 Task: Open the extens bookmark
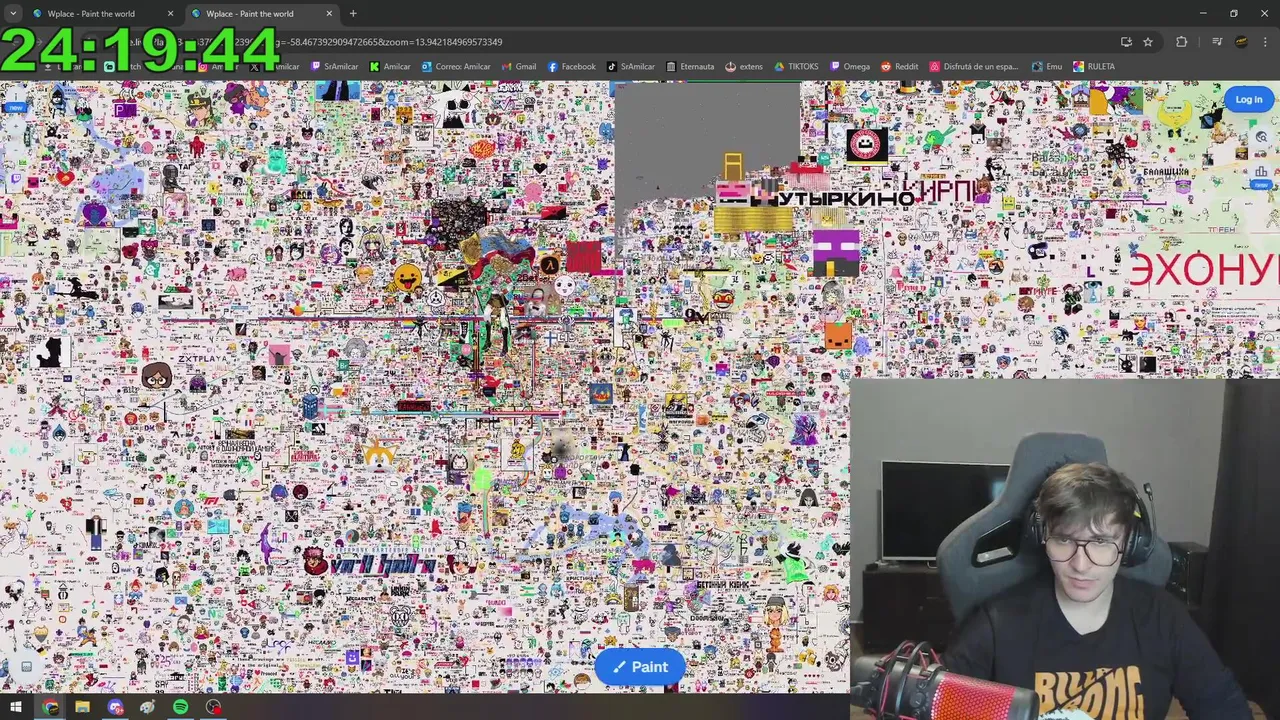pyautogui.click(x=744, y=67)
